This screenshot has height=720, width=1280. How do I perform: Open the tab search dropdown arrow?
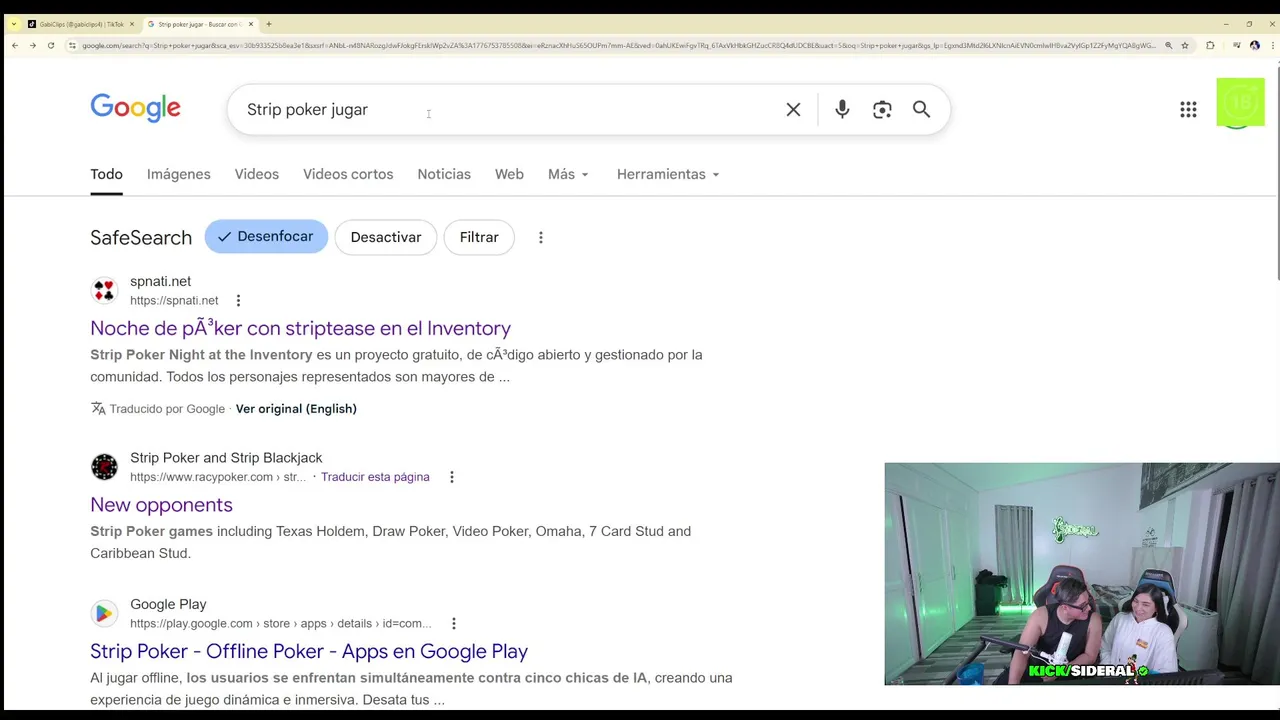[x=13, y=24]
